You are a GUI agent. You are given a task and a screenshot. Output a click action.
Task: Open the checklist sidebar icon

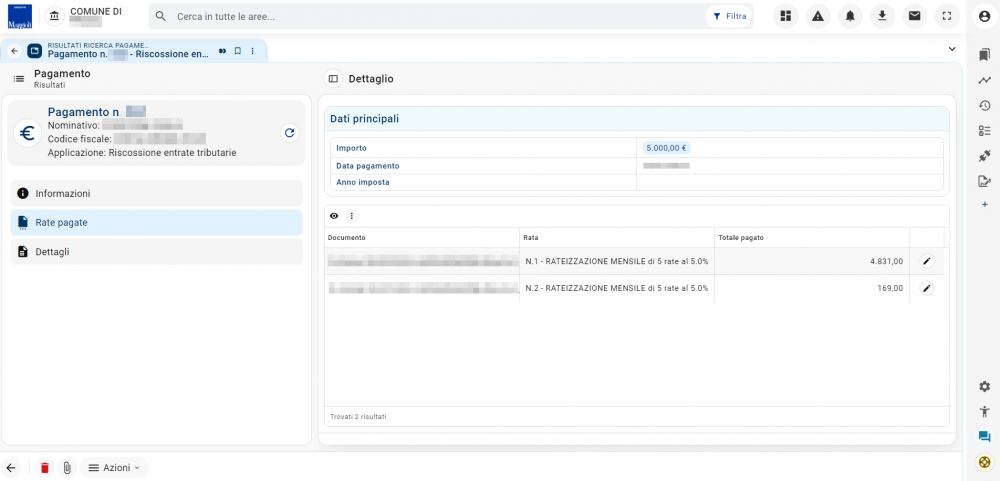(x=984, y=131)
